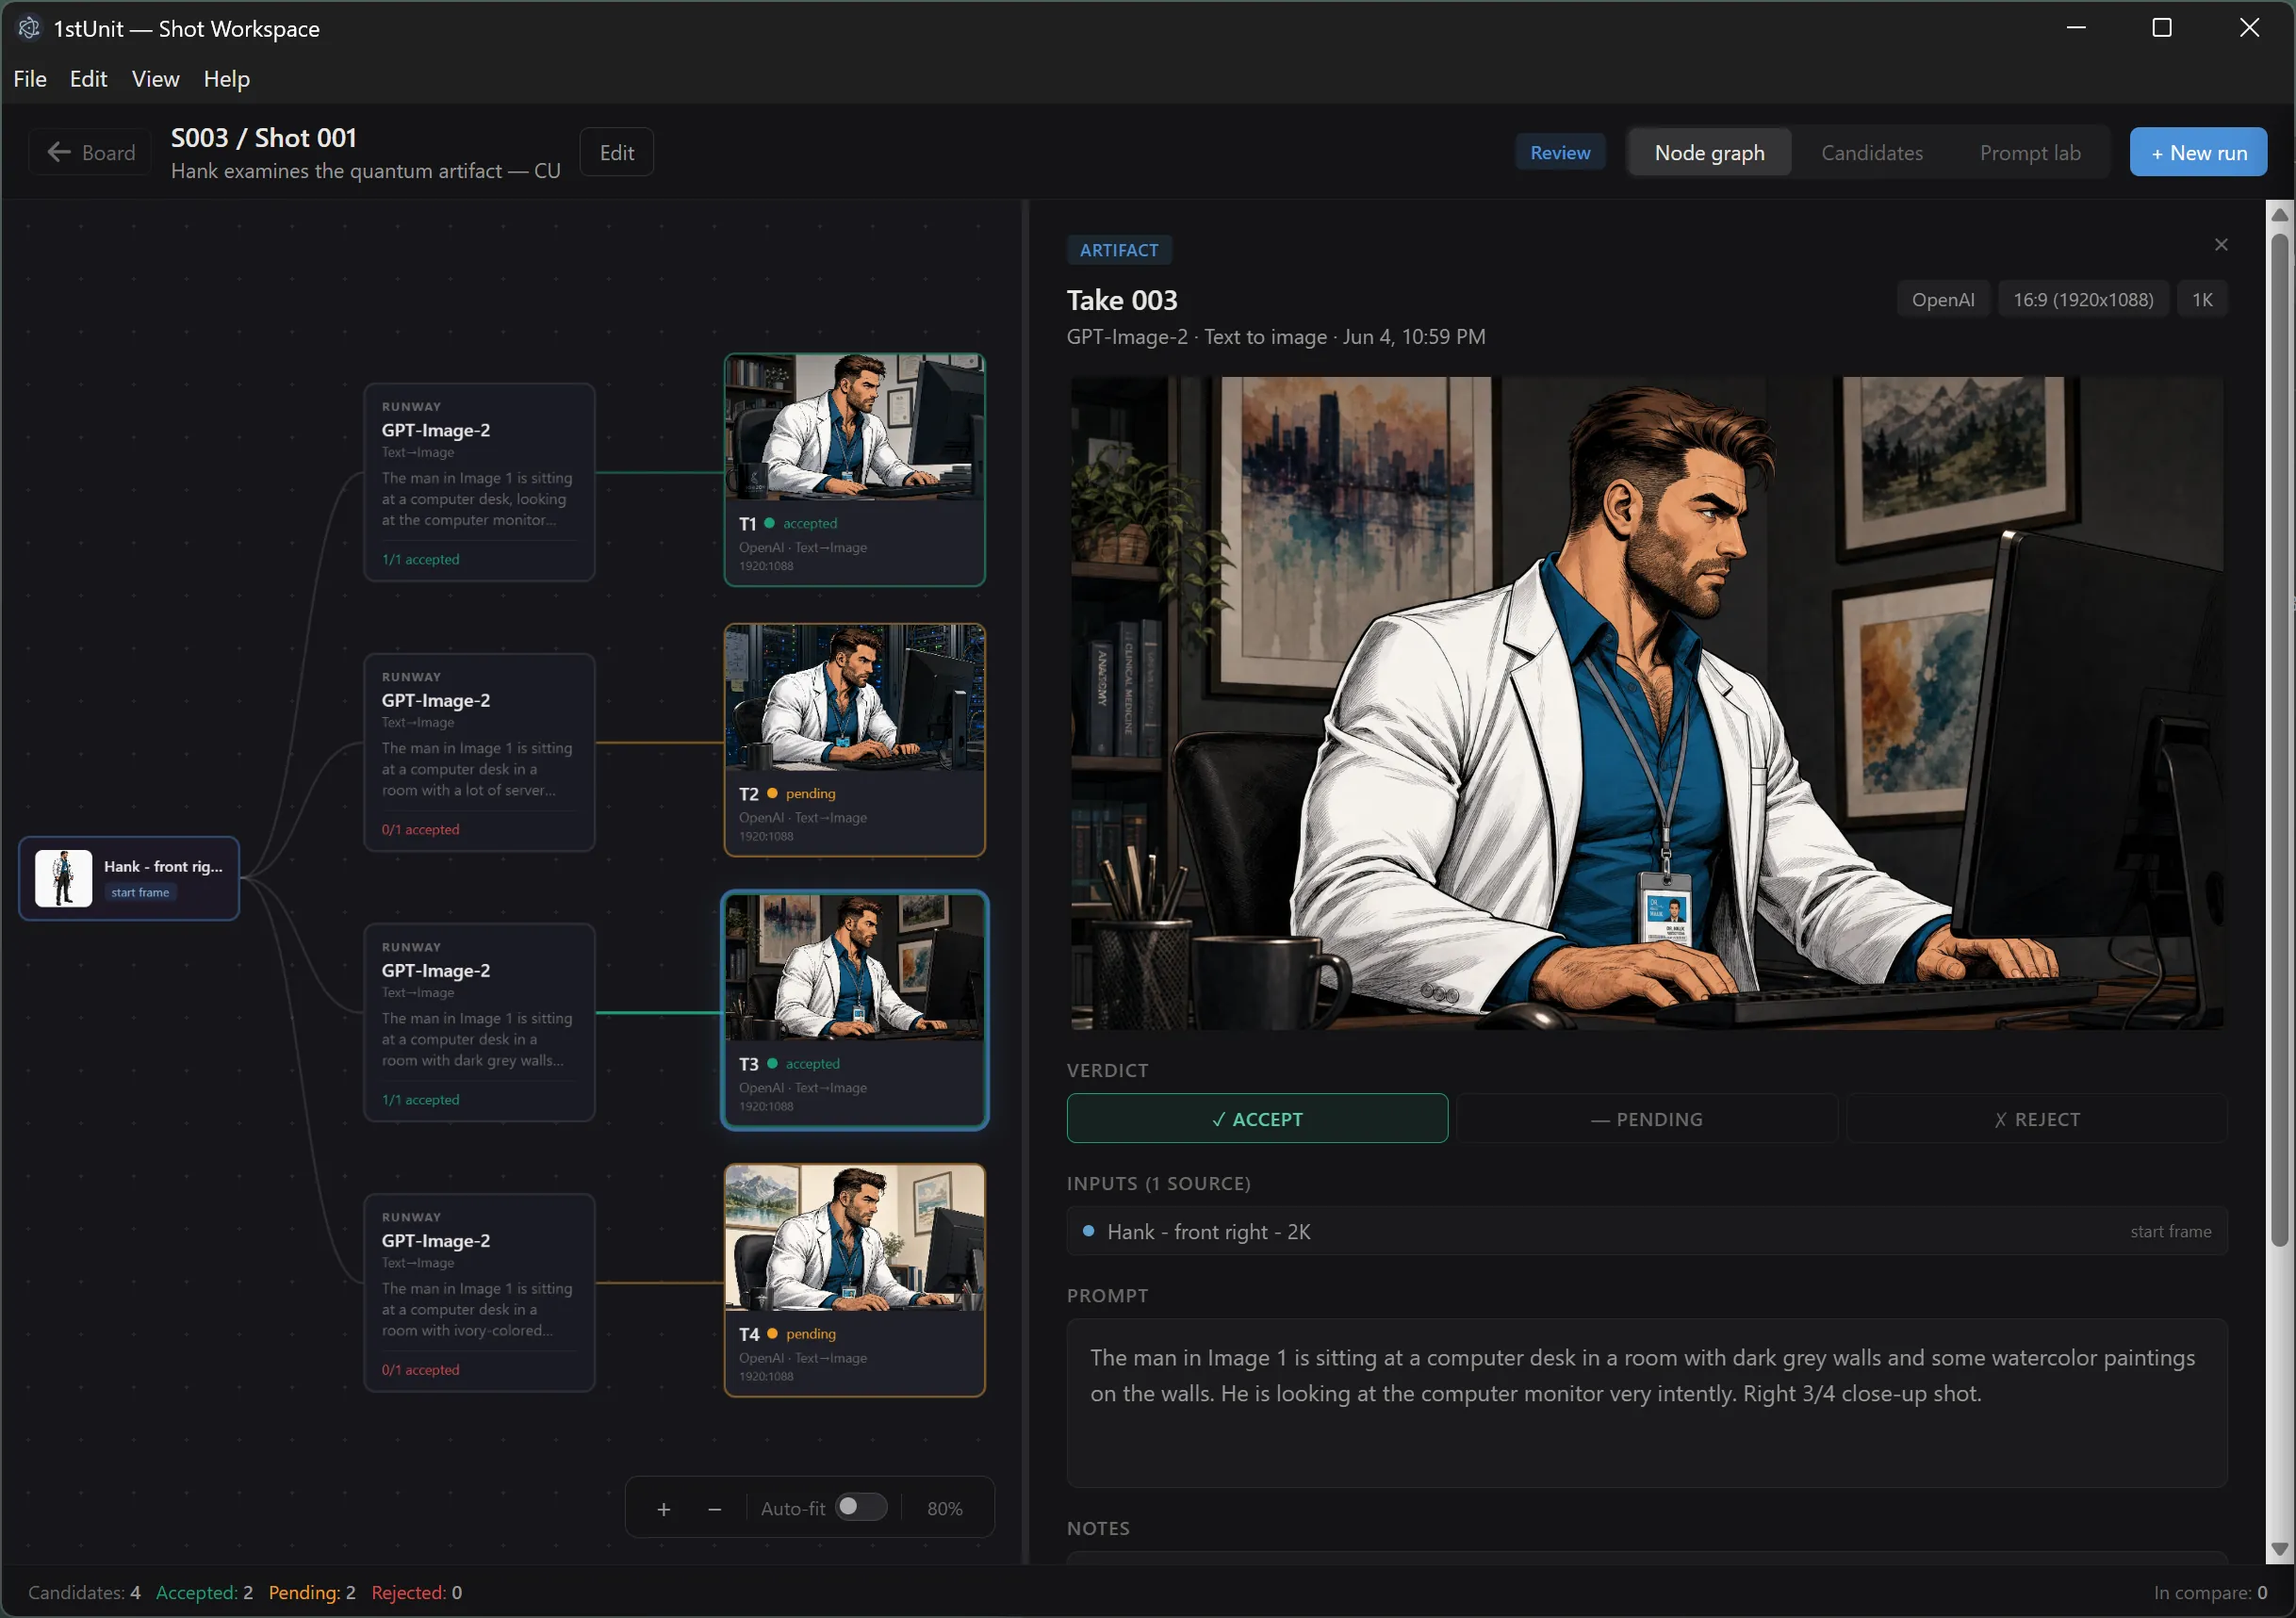The width and height of the screenshot is (2296, 1618).
Task: Go back to Board with arrow button
Action: [x=91, y=153]
